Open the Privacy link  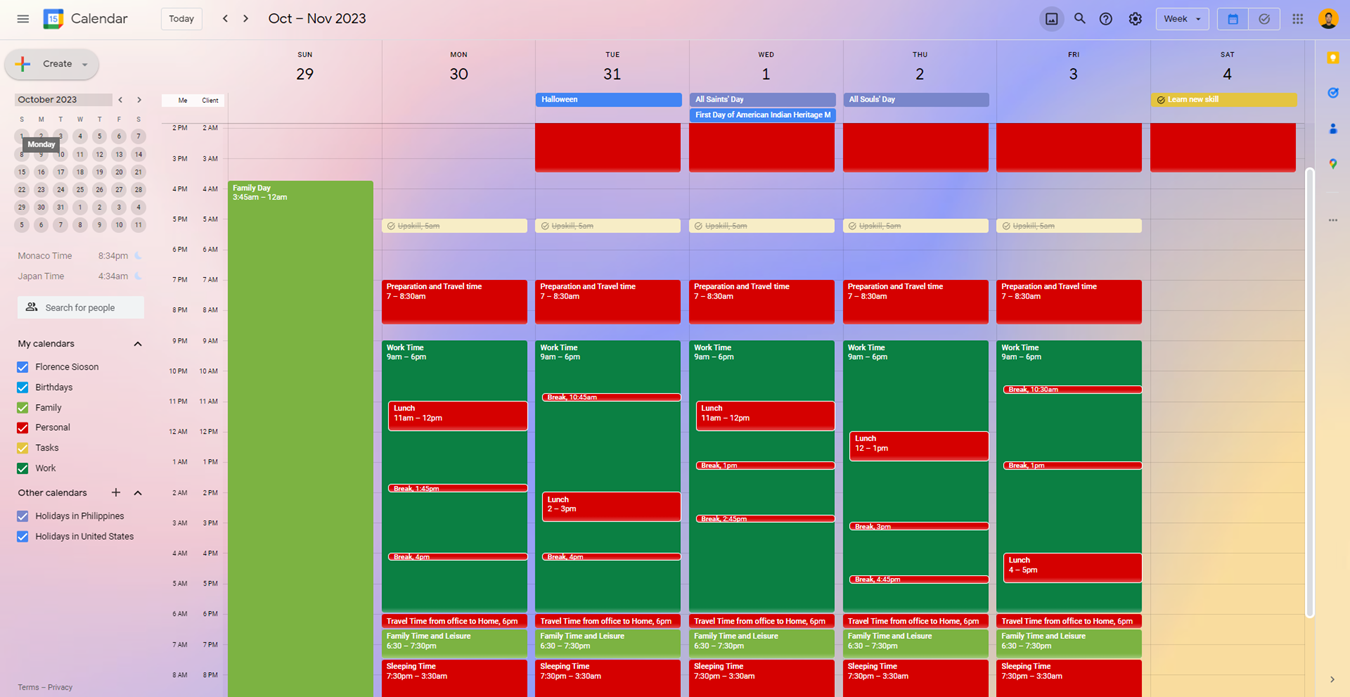(x=60, y=687)
